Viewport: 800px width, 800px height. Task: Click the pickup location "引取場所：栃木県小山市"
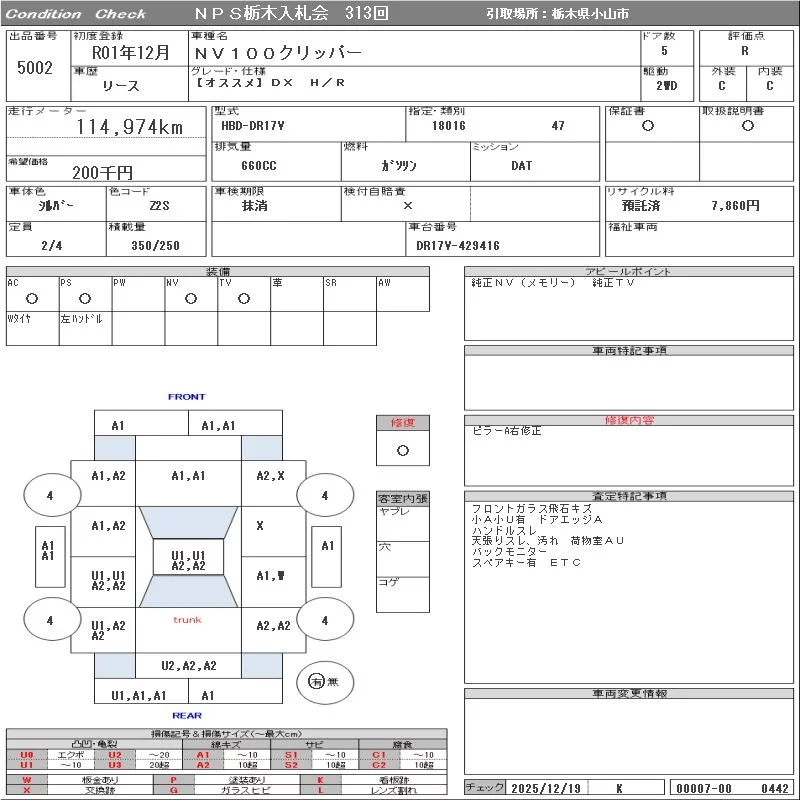(557, 14)
